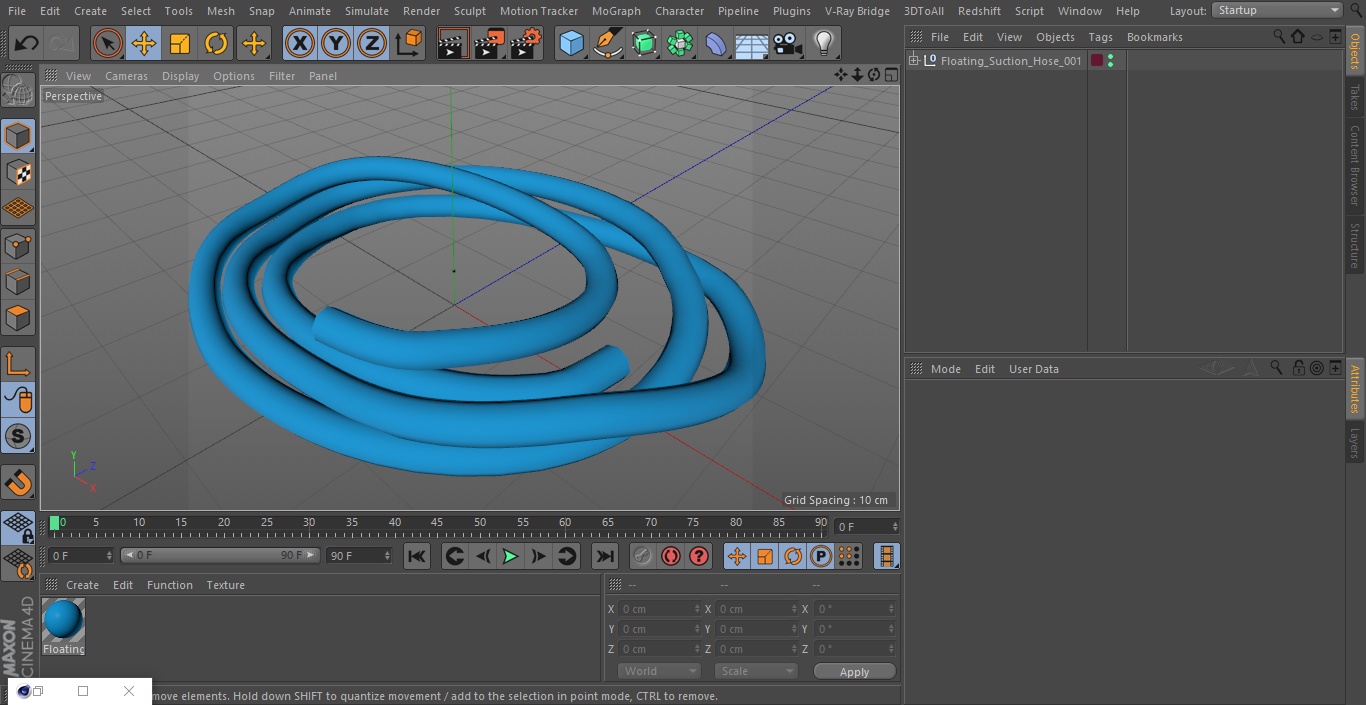Switch to Texture mode

(18, 173)
